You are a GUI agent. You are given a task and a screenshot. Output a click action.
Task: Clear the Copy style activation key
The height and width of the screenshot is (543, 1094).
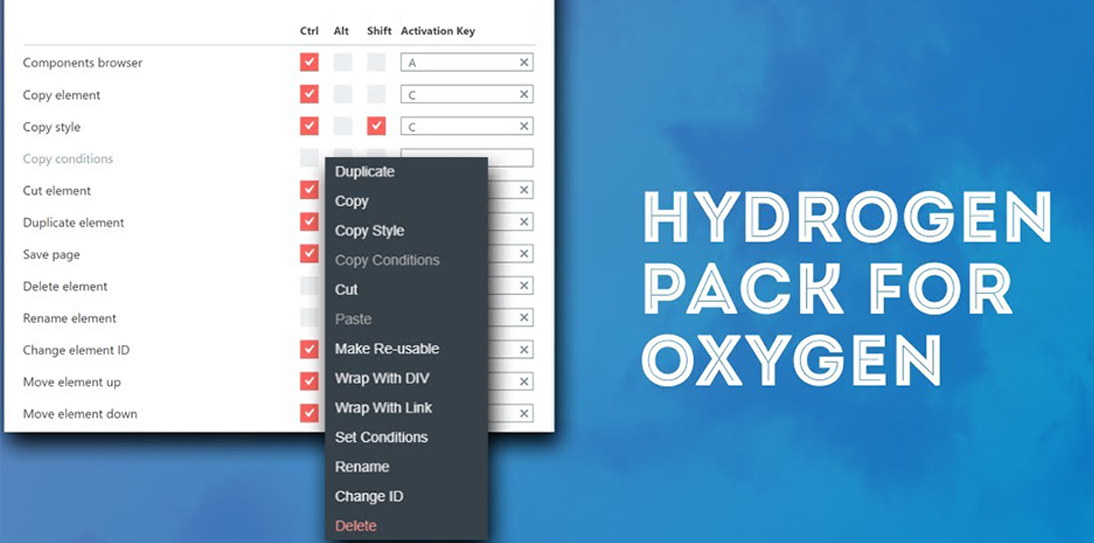[524, 126]
